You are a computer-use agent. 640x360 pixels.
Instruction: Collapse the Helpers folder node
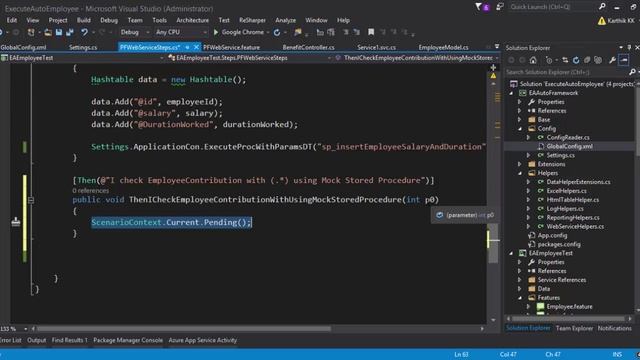point(520,173)
